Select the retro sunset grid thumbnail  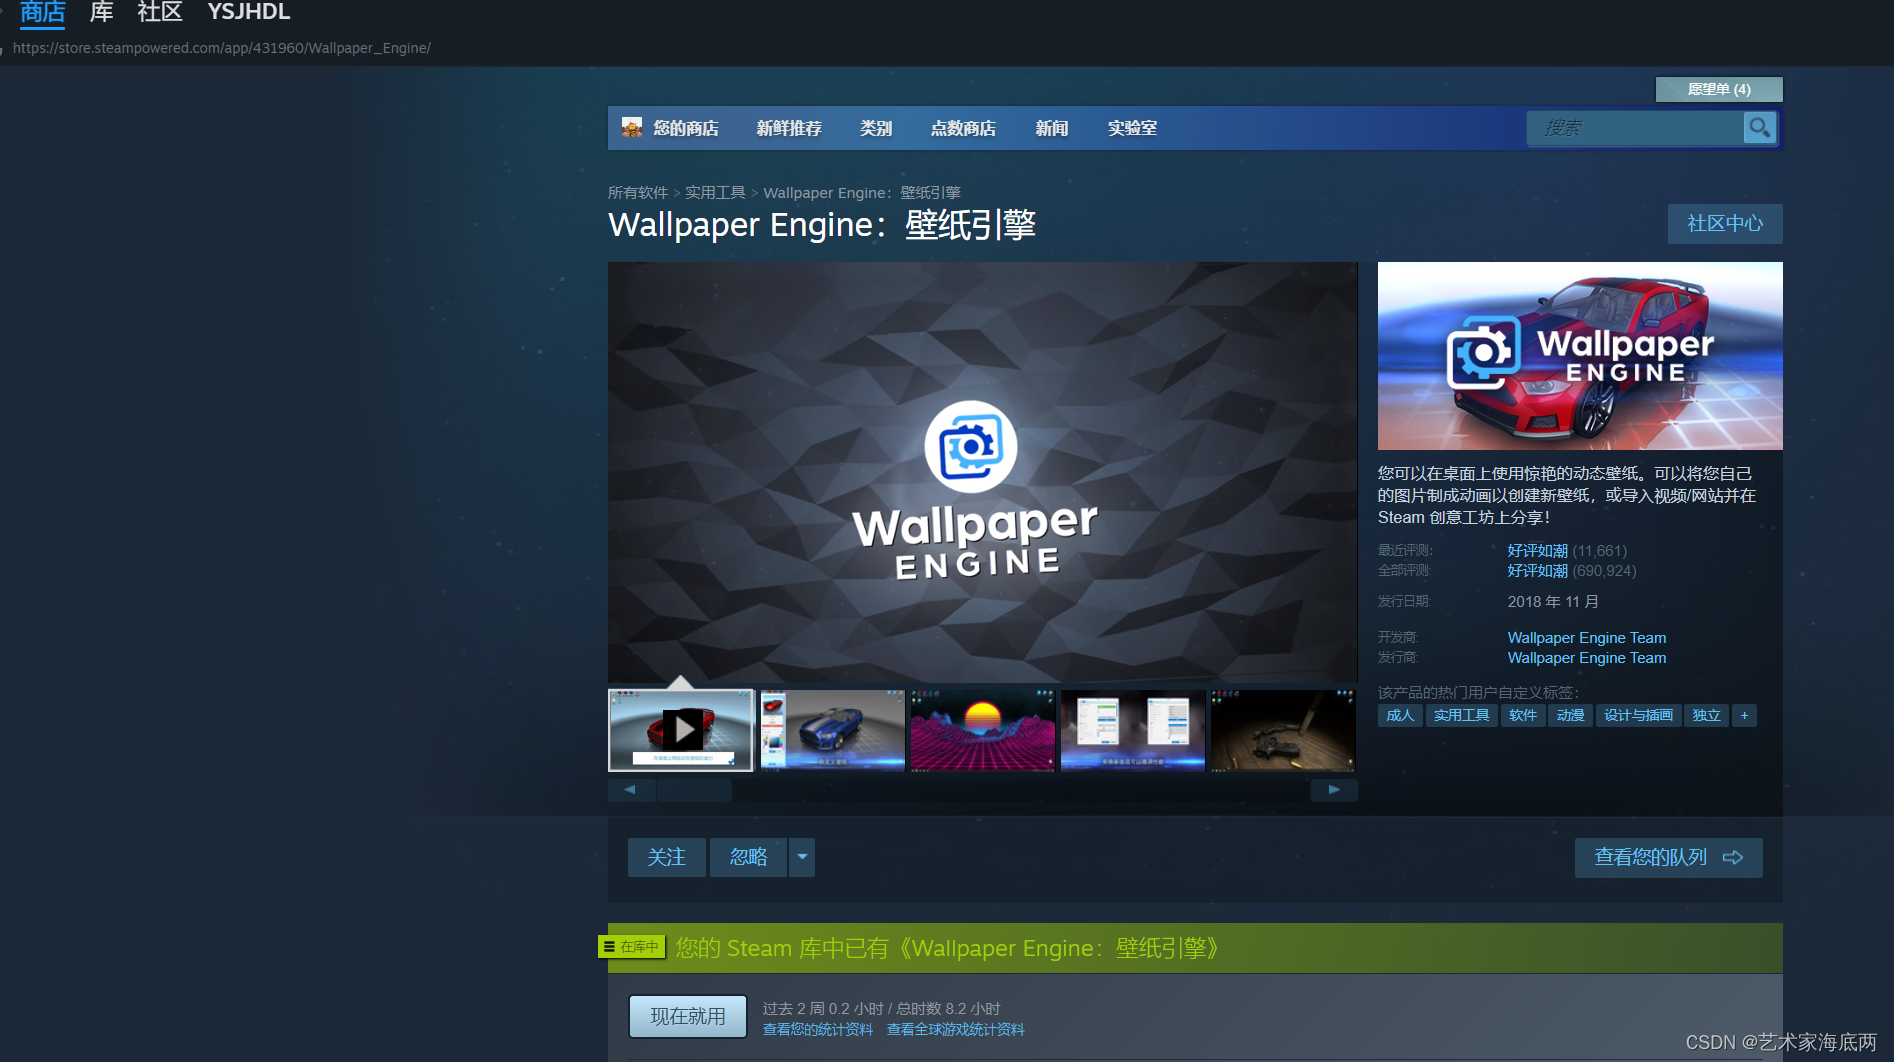click(982, 730)
